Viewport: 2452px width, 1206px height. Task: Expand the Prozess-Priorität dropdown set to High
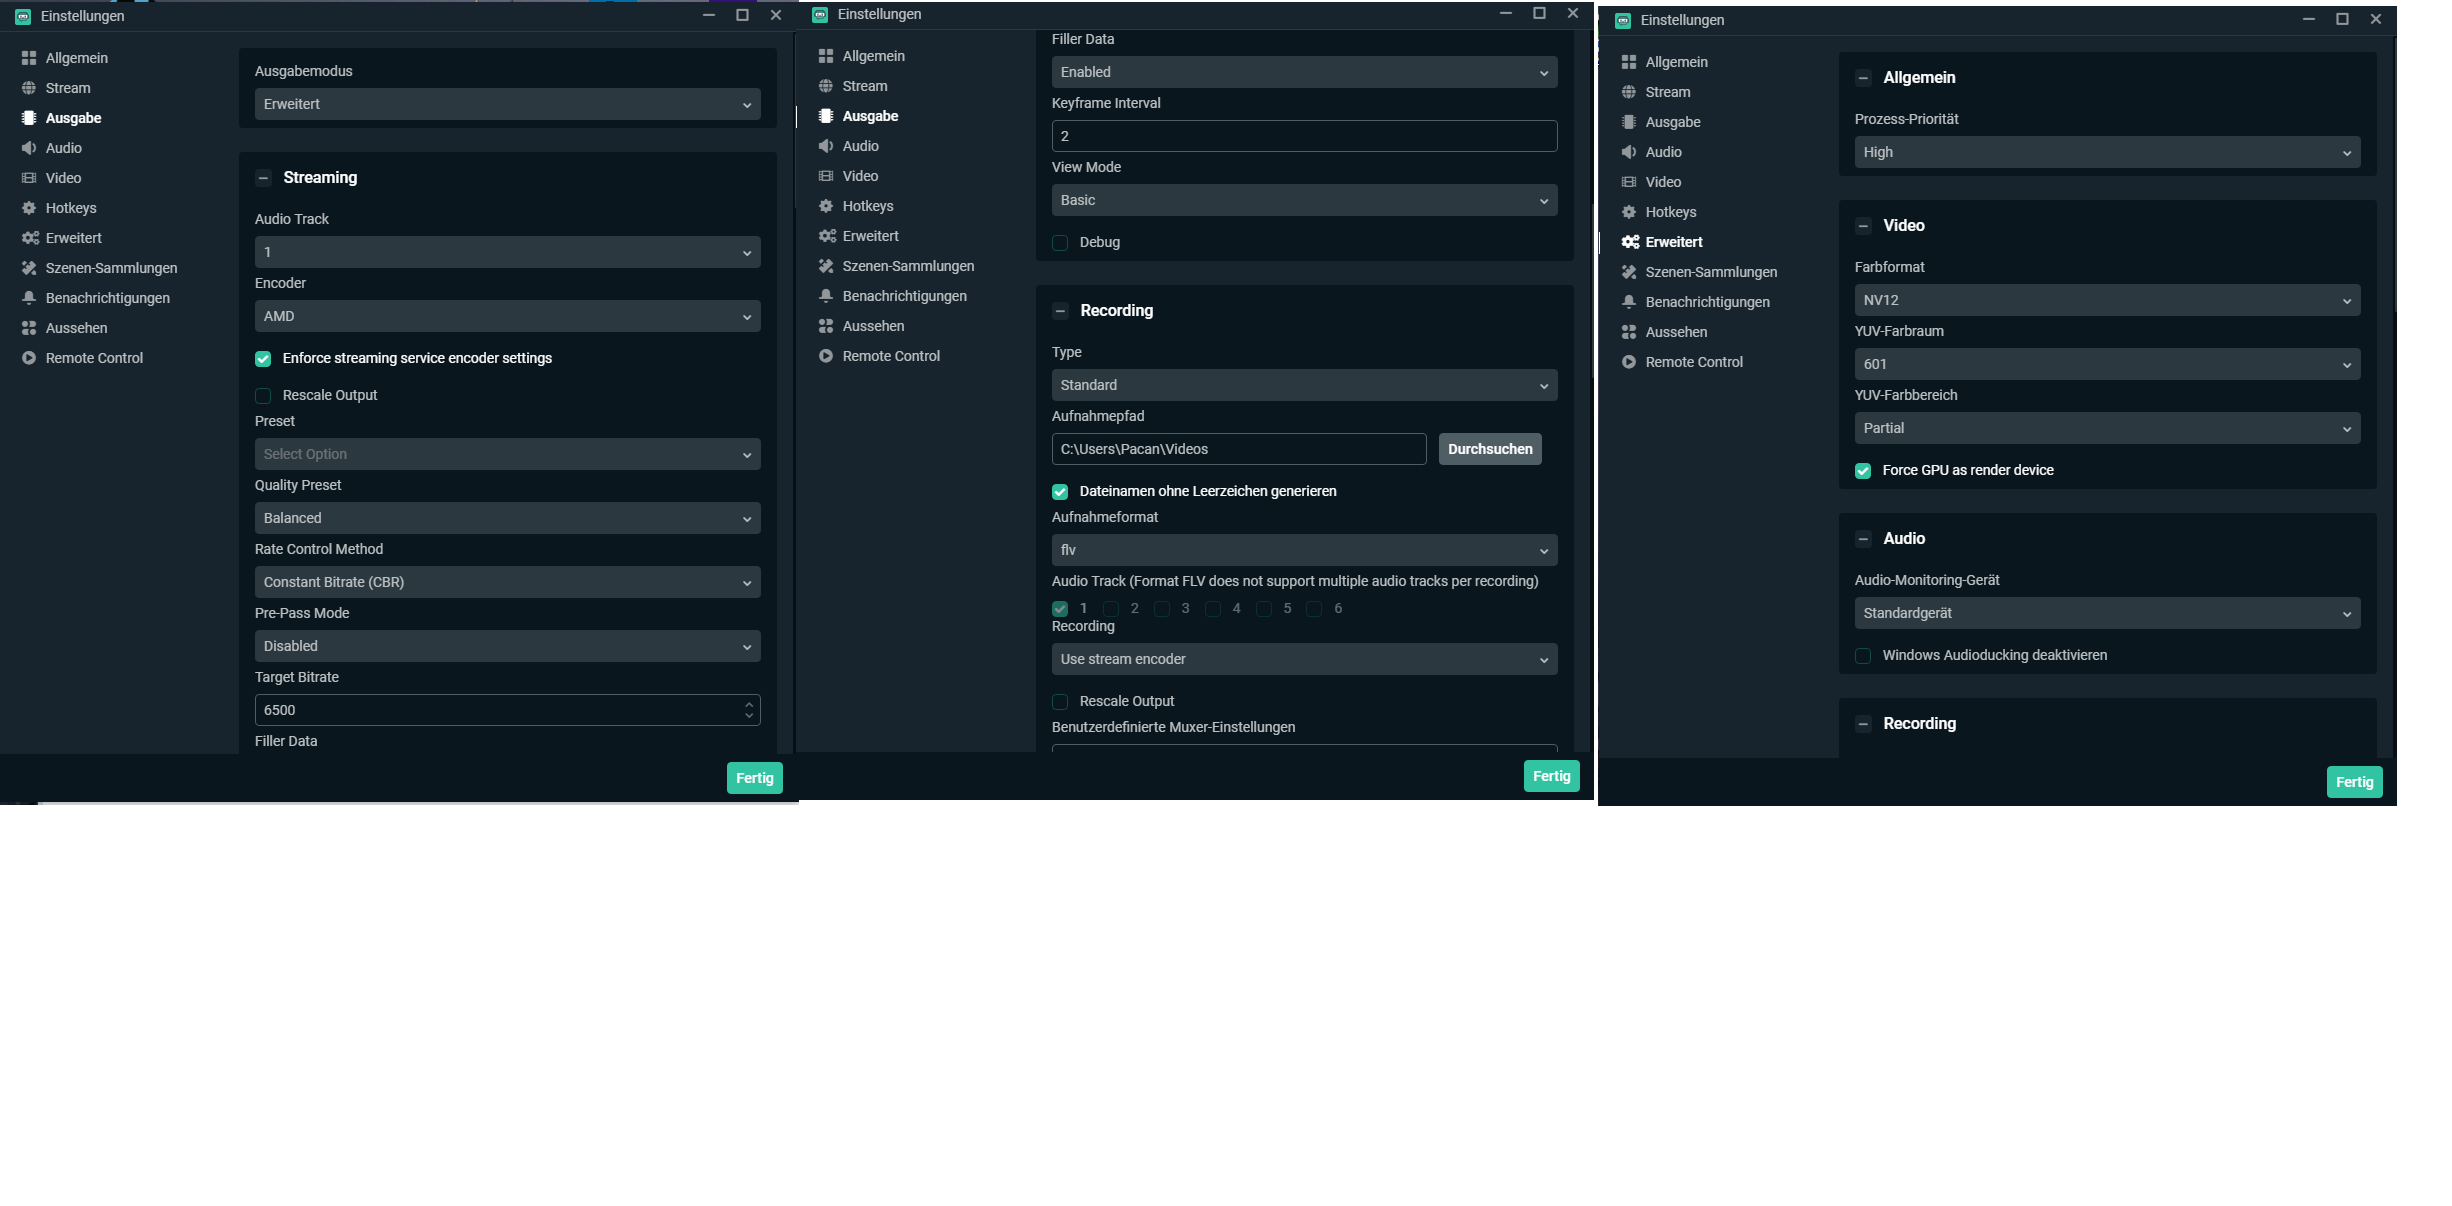(x=2107, y=152)
